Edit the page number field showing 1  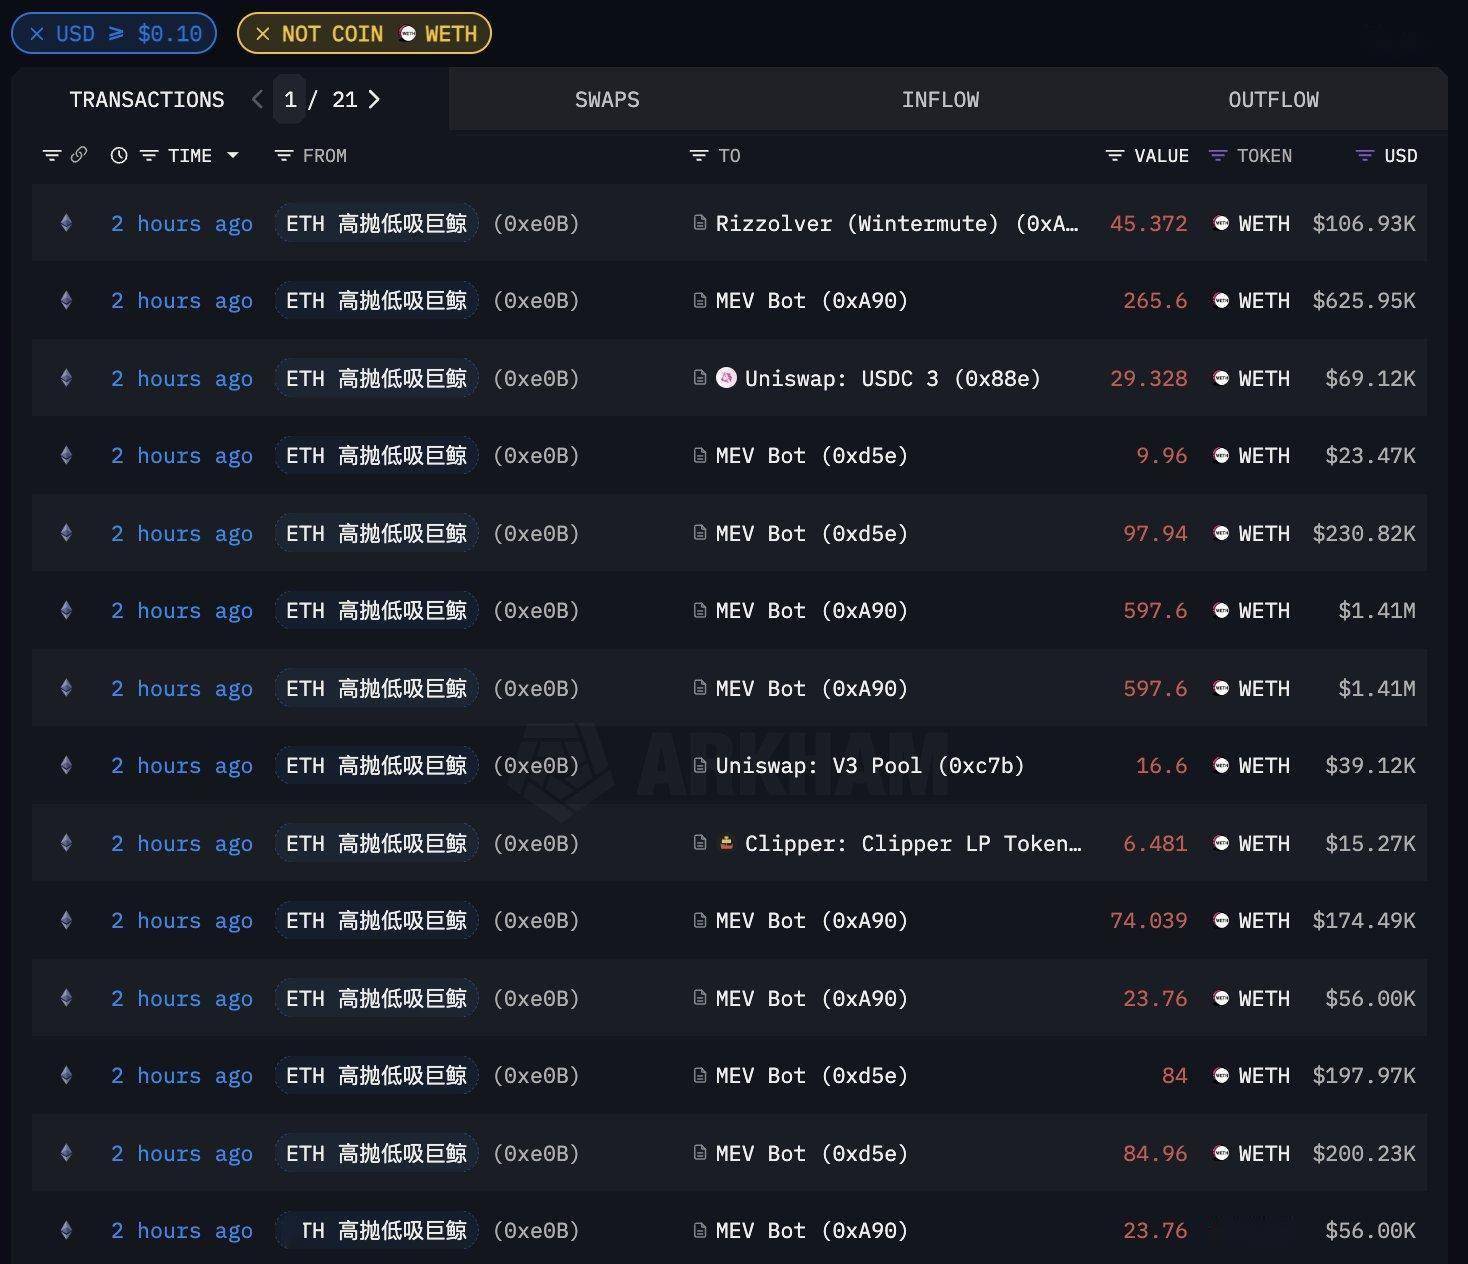[x=290, y=99]
